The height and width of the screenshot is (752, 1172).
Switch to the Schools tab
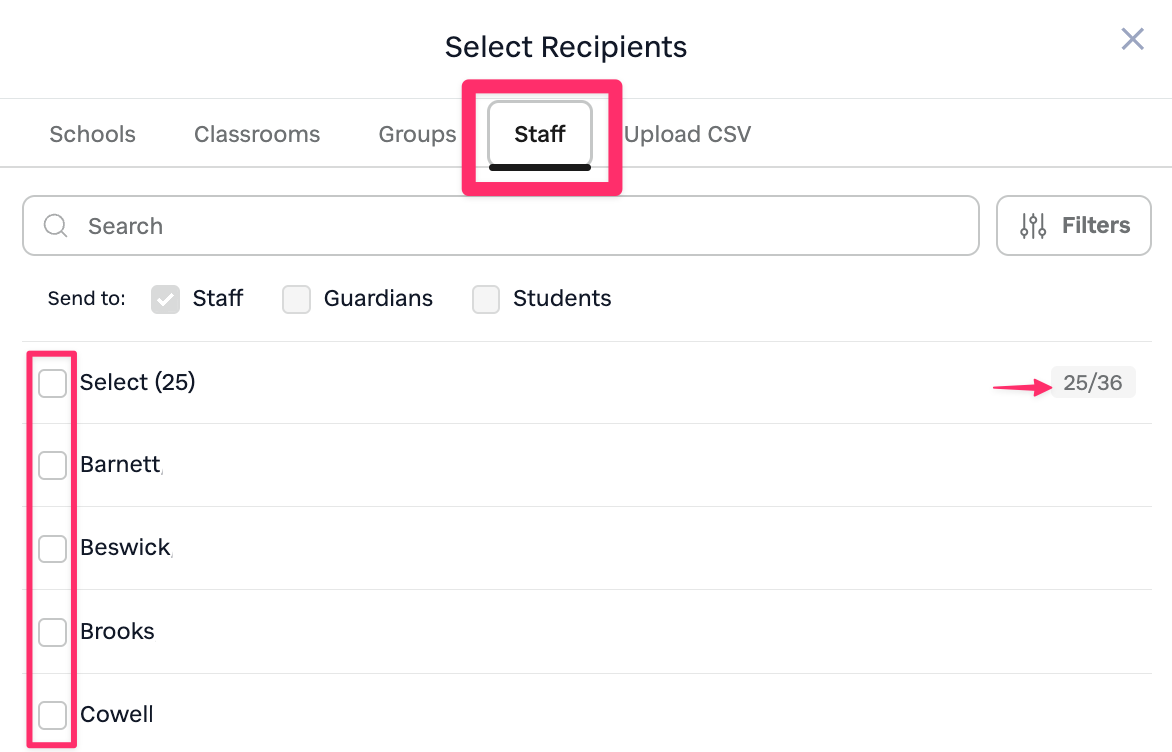92,134
